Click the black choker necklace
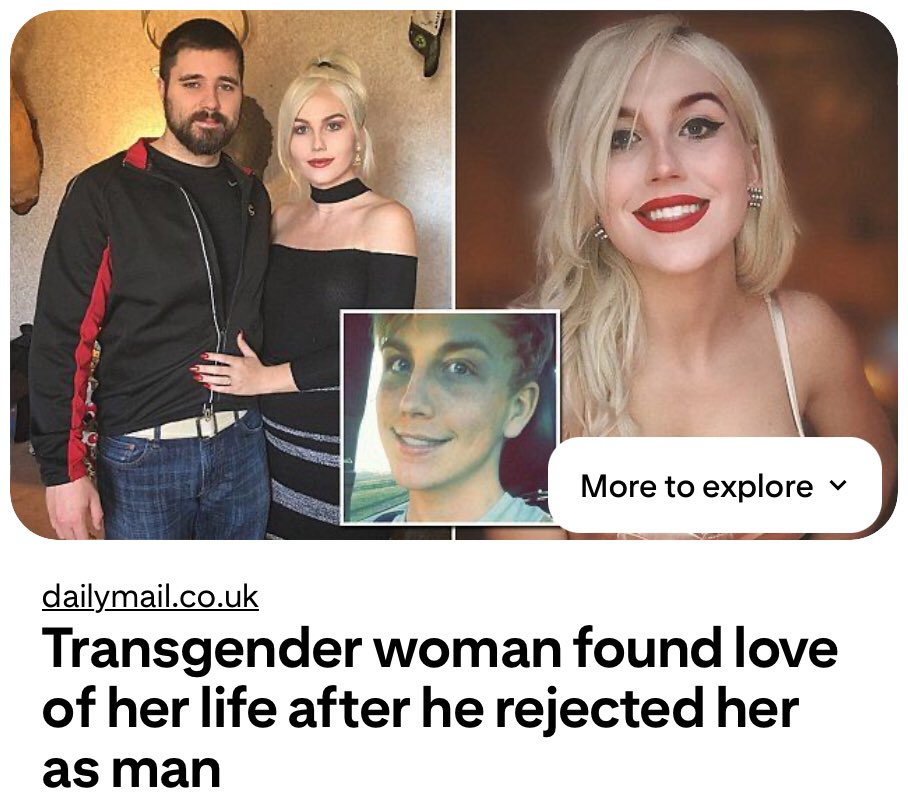This screenshot has height=810, width=908. point(339,190)
